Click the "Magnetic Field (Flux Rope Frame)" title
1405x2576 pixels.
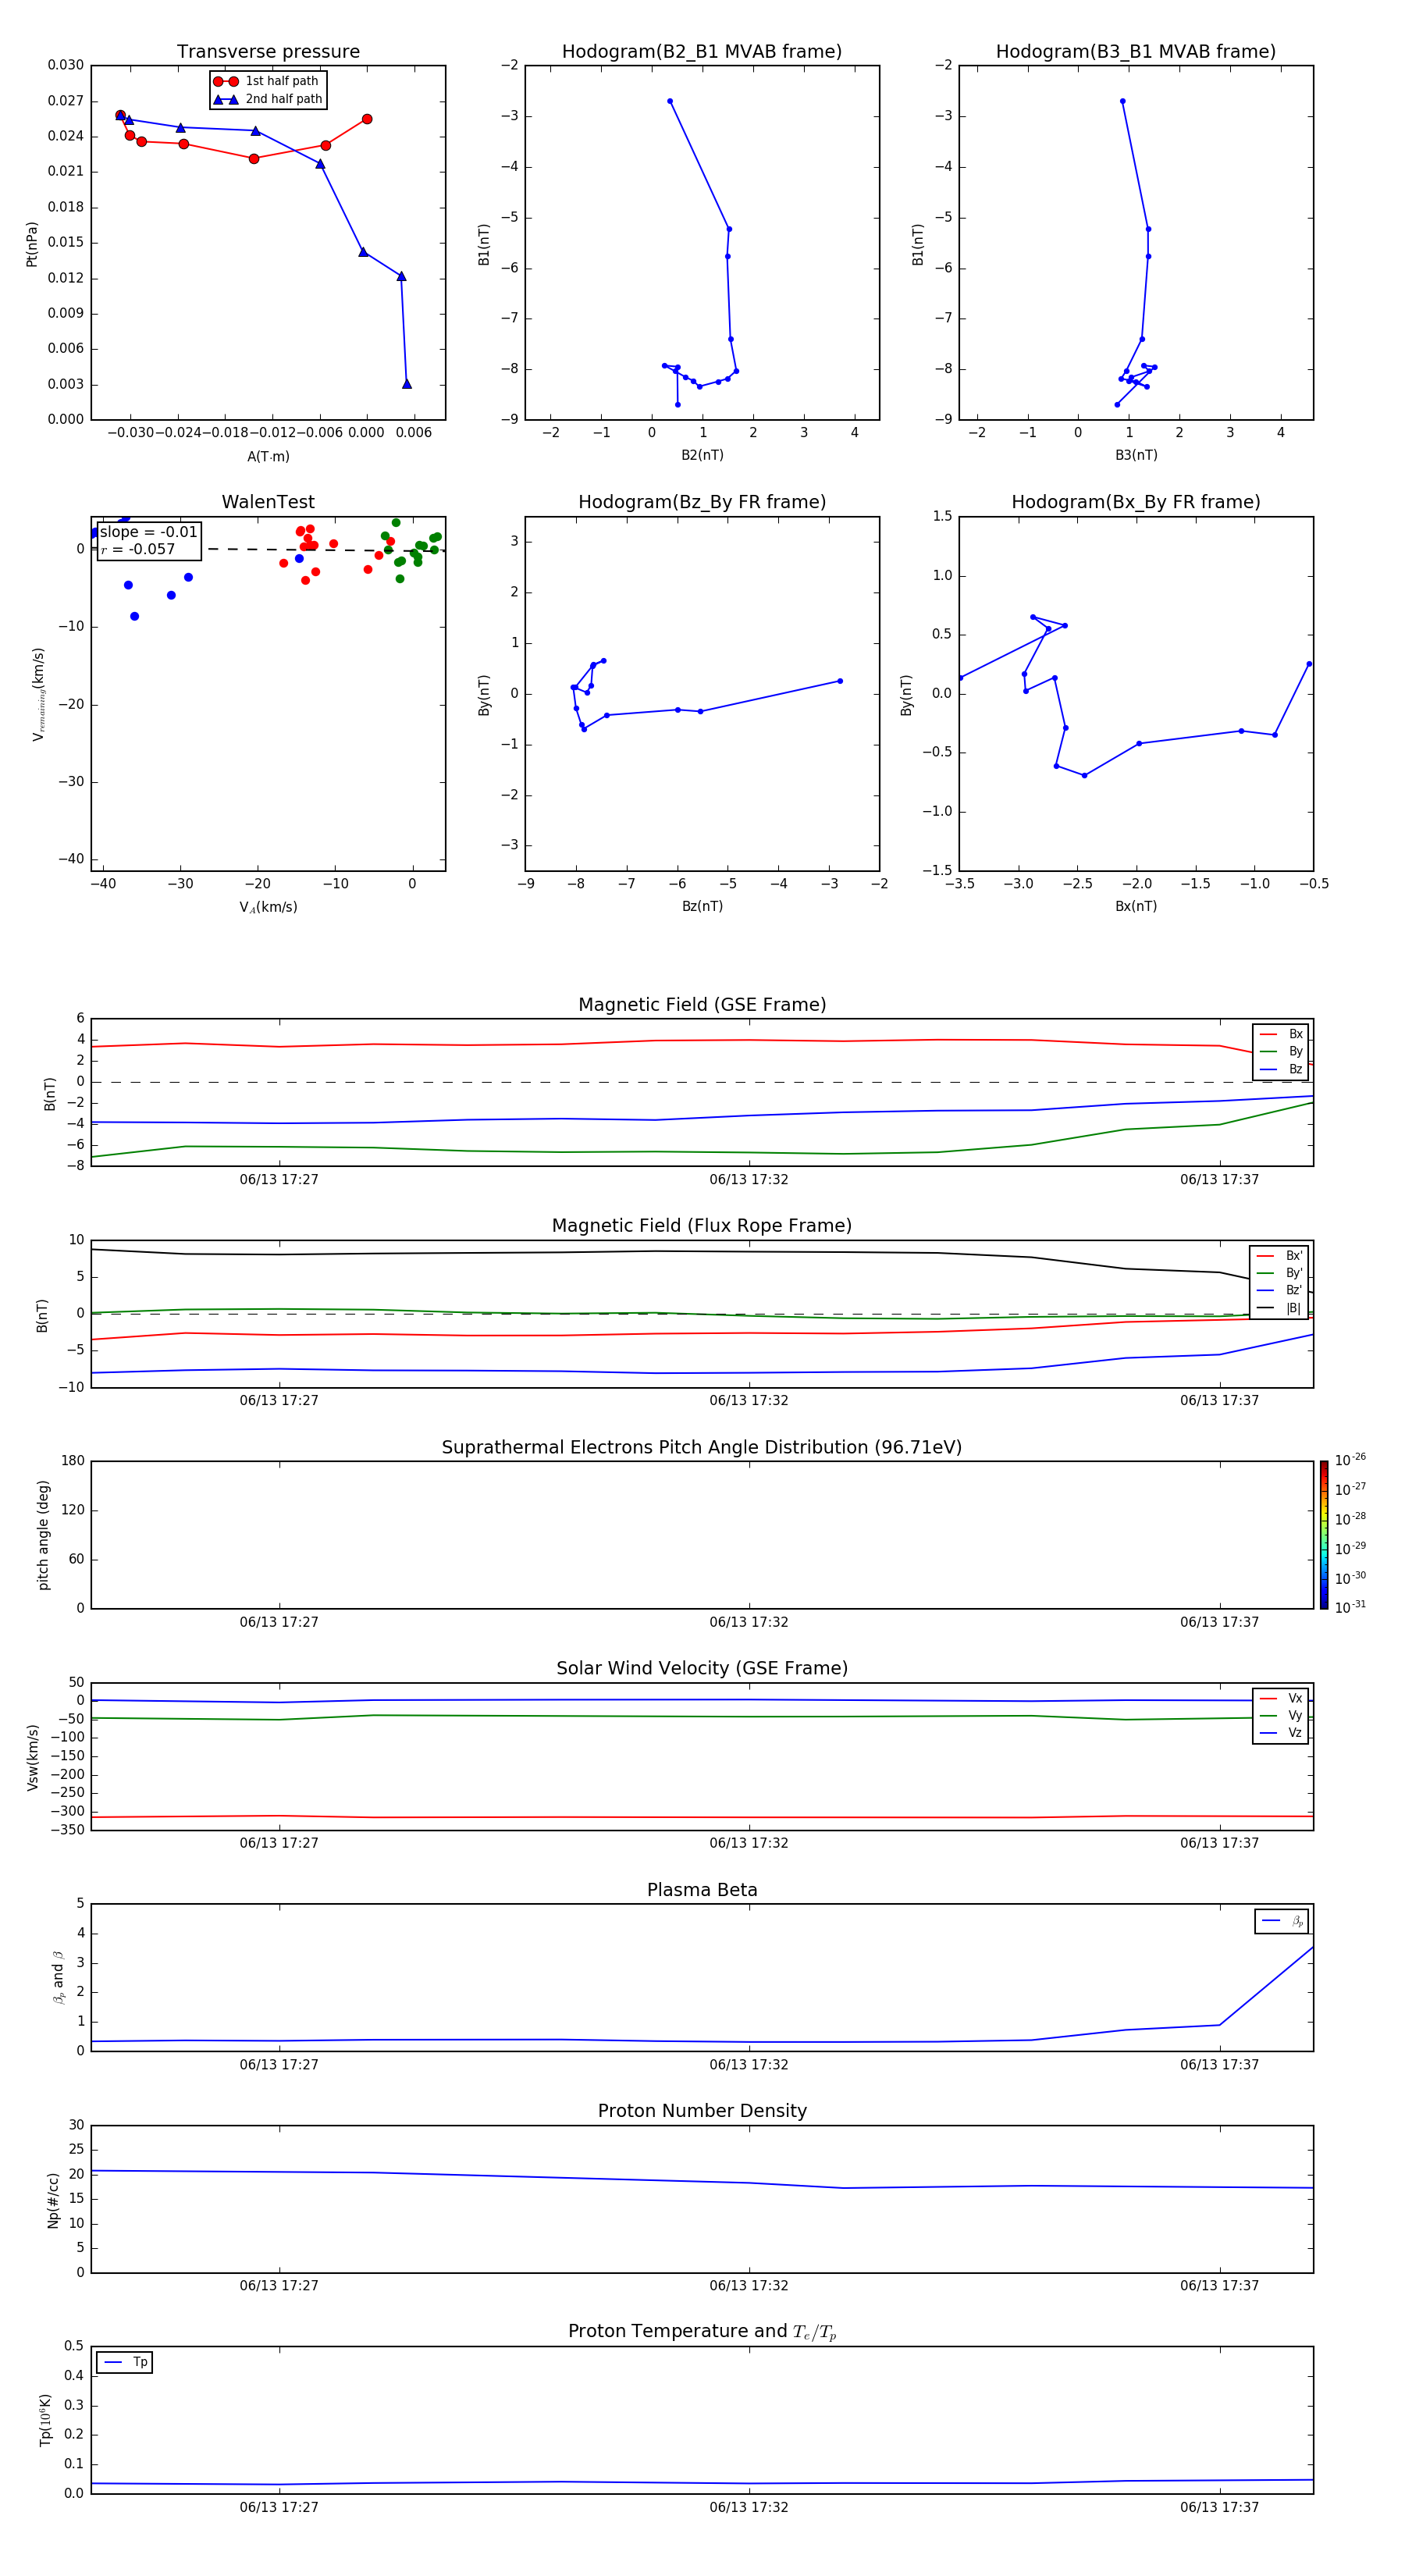click(x=702, y=1226)
